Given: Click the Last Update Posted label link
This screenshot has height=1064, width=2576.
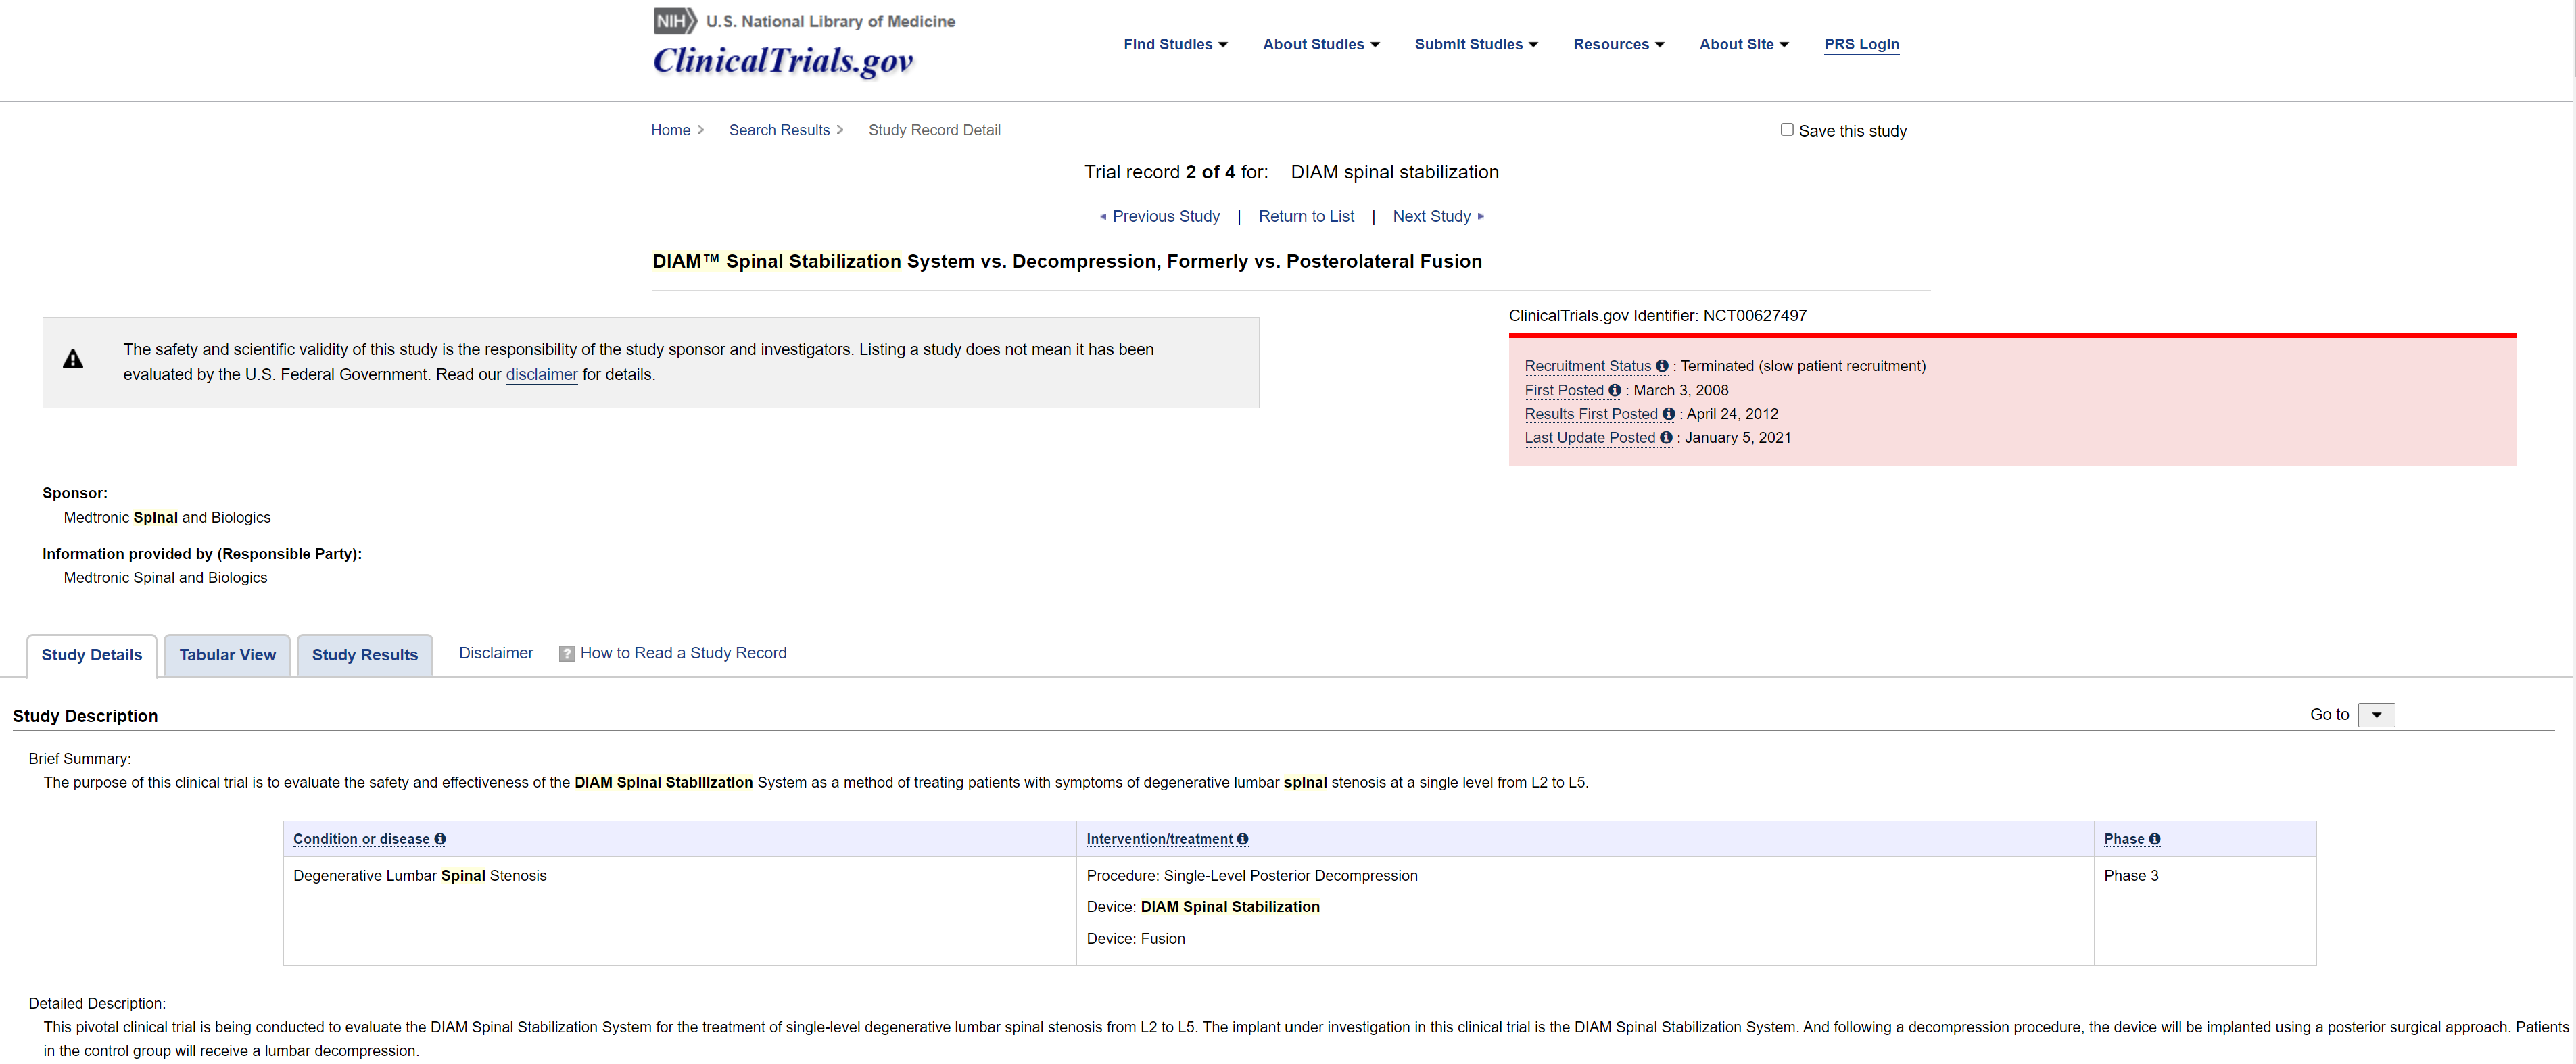Looking at the screenshot, I should tap(1590, 438).
